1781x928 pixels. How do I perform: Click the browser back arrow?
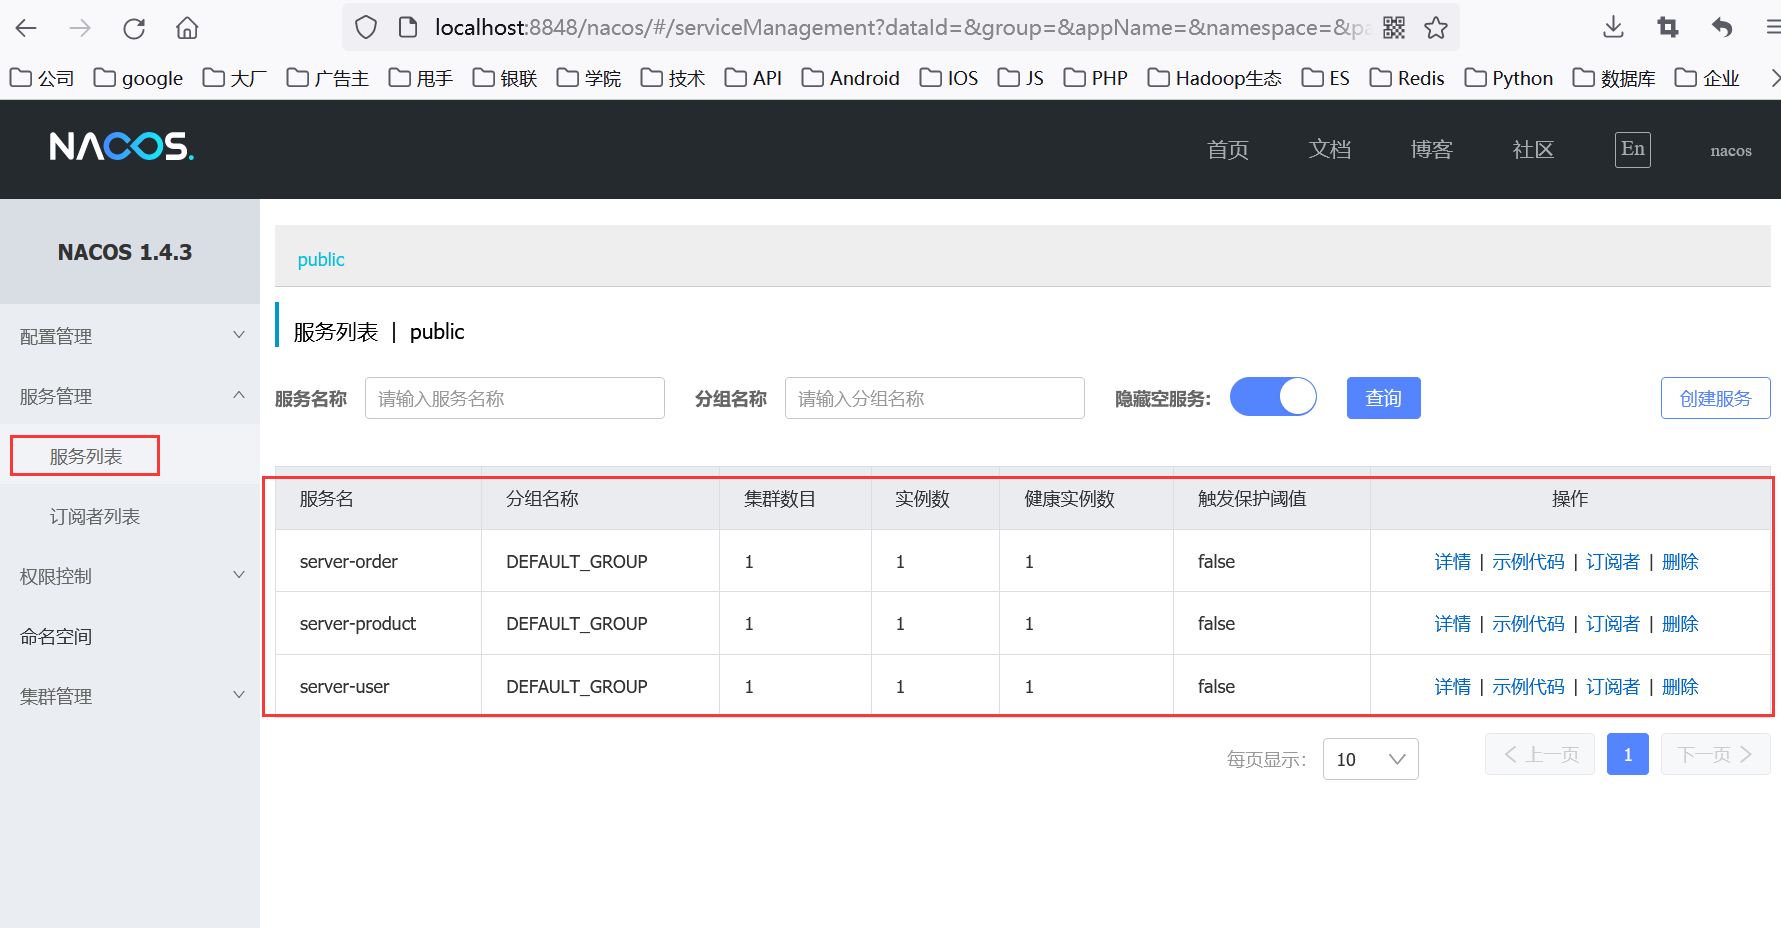click(27, 28)
